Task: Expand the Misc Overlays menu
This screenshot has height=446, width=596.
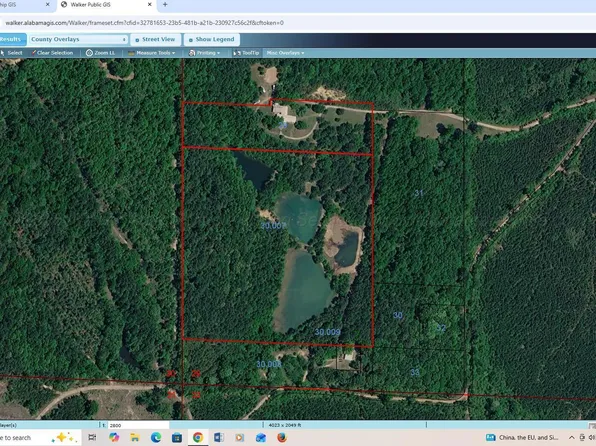Action: (285, 53)
